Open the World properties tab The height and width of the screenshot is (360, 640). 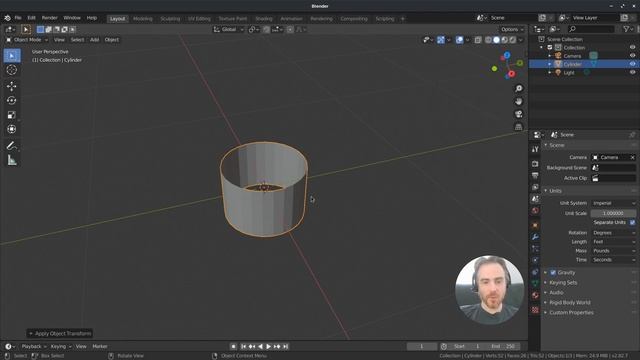[535, 211]
